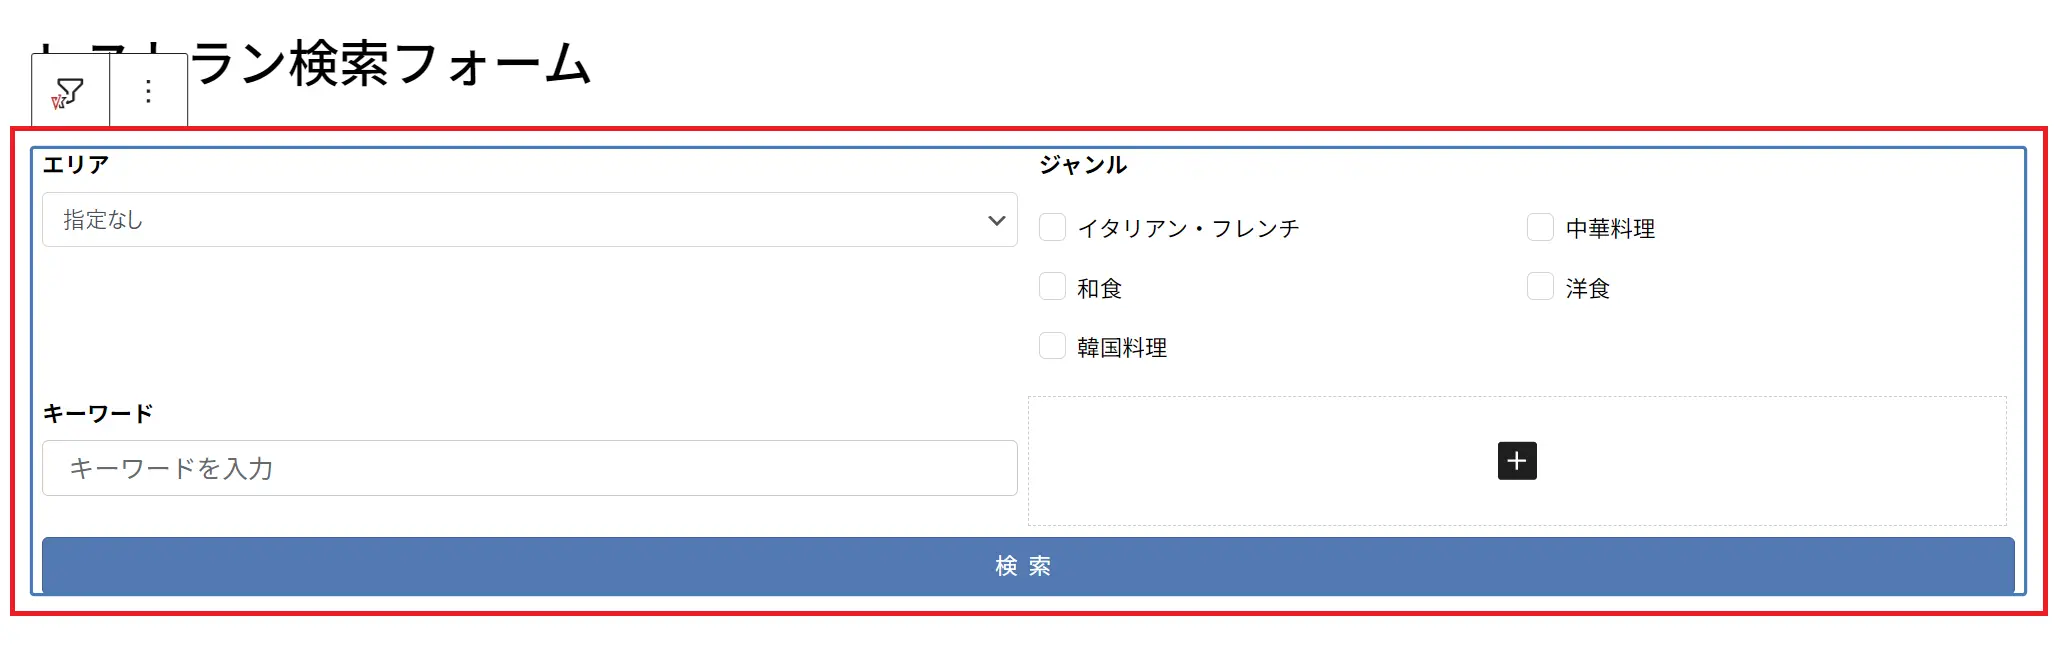This screenshot has width=2062, height=649.
Task: Add a block with the plus icon
Action: tap(1517, 461)
